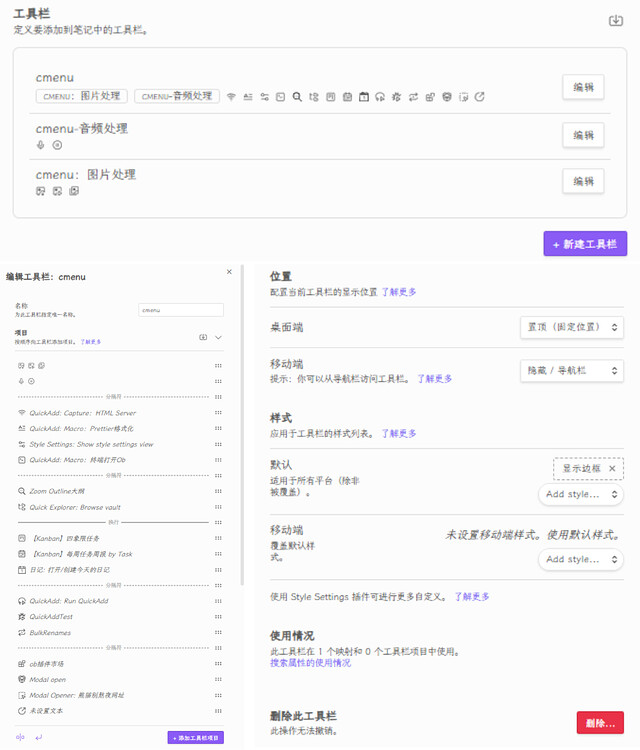Click the record circle icon under cmenu-音频处理
The image size is (640, 750).
pos(57,145)
